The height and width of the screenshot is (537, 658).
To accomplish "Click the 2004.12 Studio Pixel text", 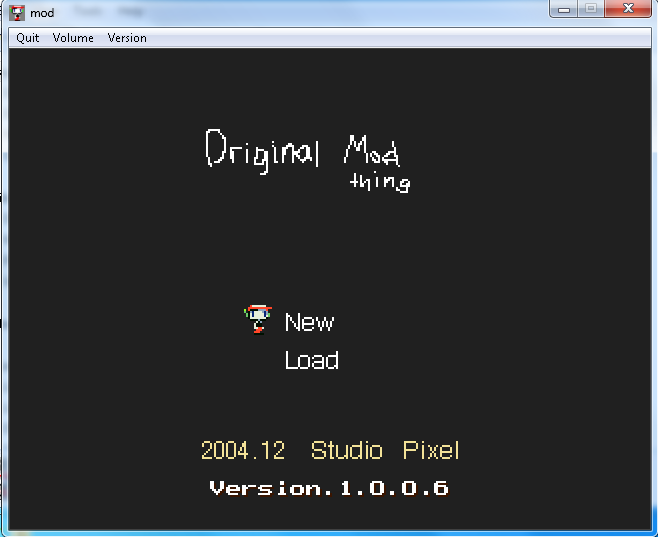I will click(330, 450).
